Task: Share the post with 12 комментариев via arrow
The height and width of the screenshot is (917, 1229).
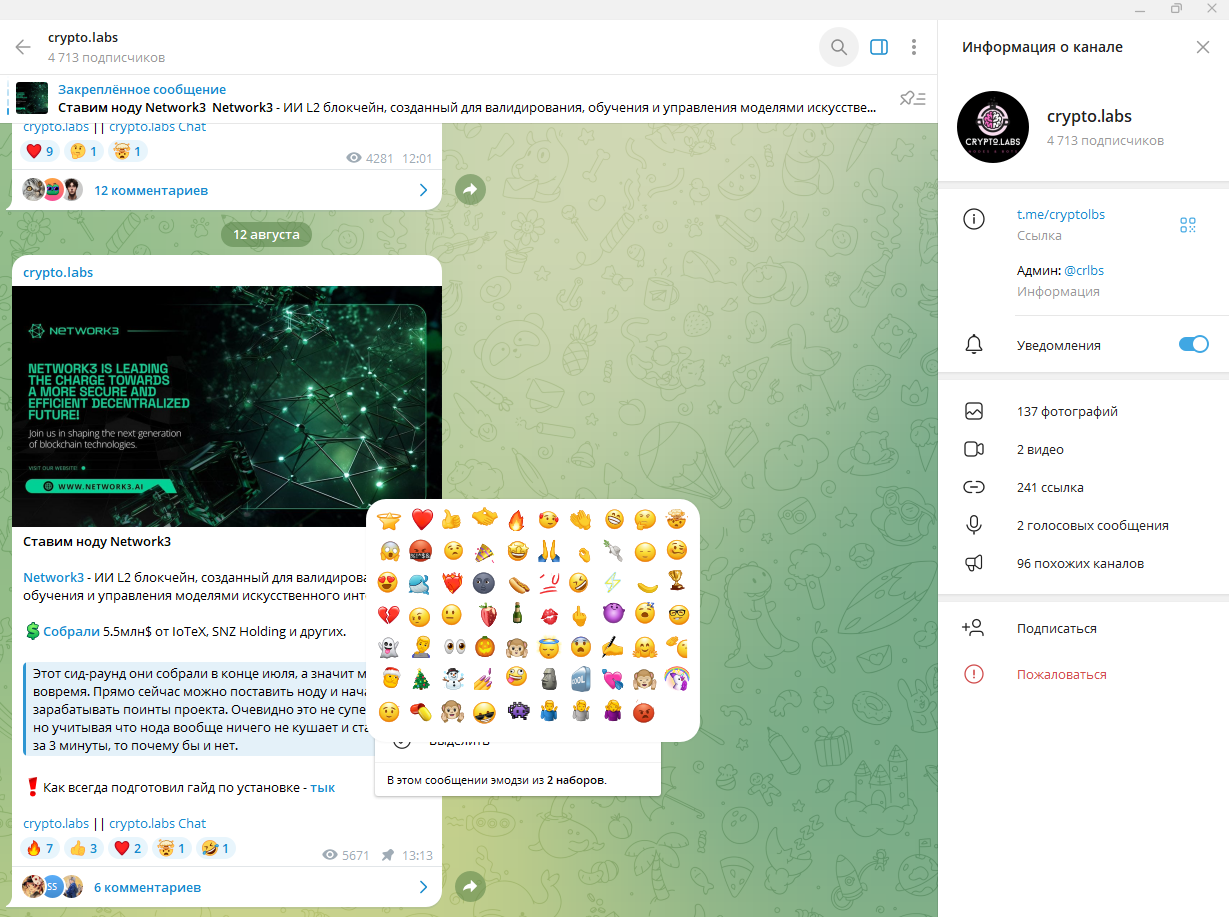Action: [x=471, y=190]
